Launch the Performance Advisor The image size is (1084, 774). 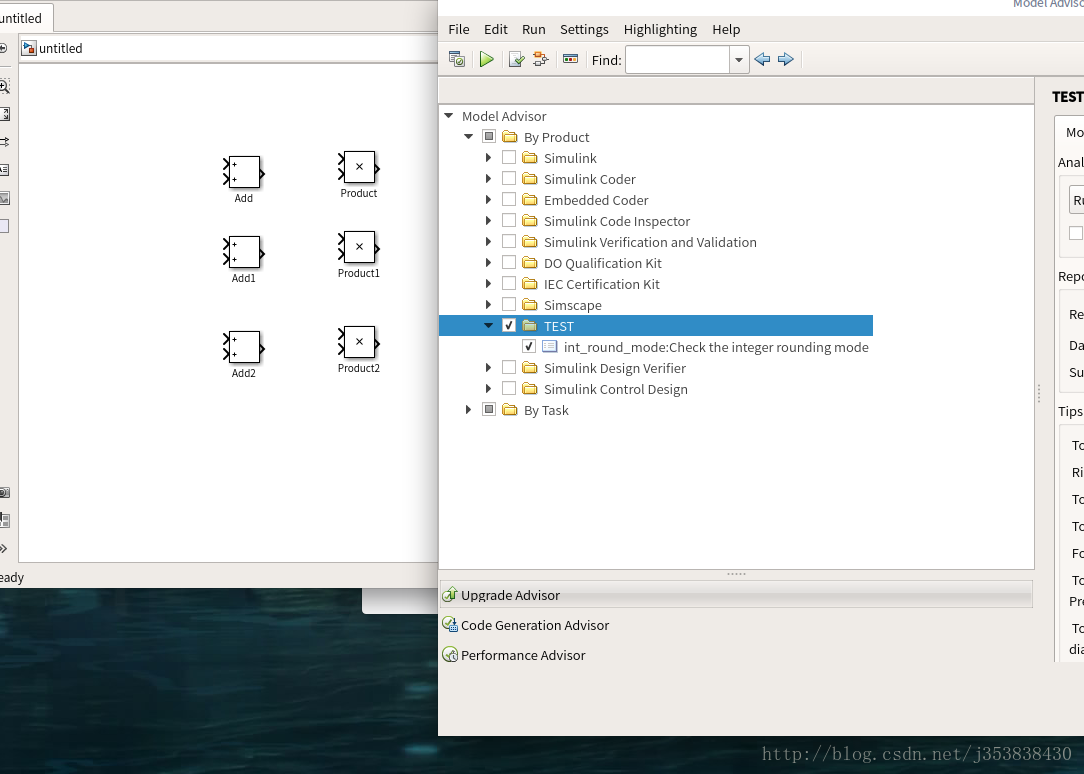coord(522,655)
